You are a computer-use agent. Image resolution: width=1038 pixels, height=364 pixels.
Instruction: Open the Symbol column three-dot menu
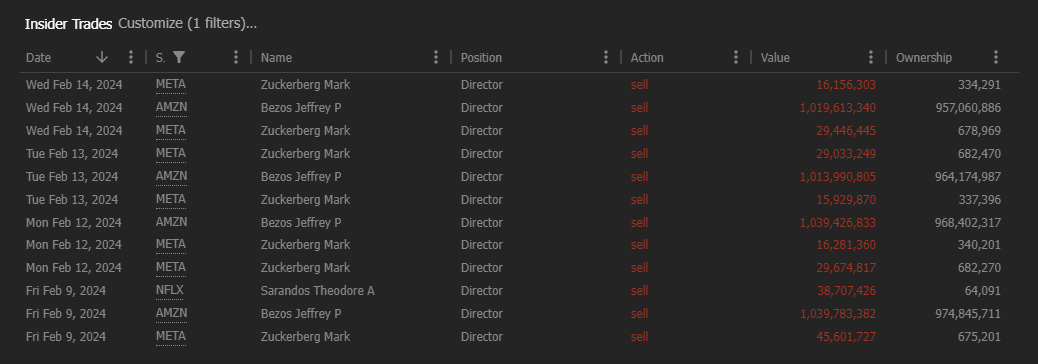236,58
